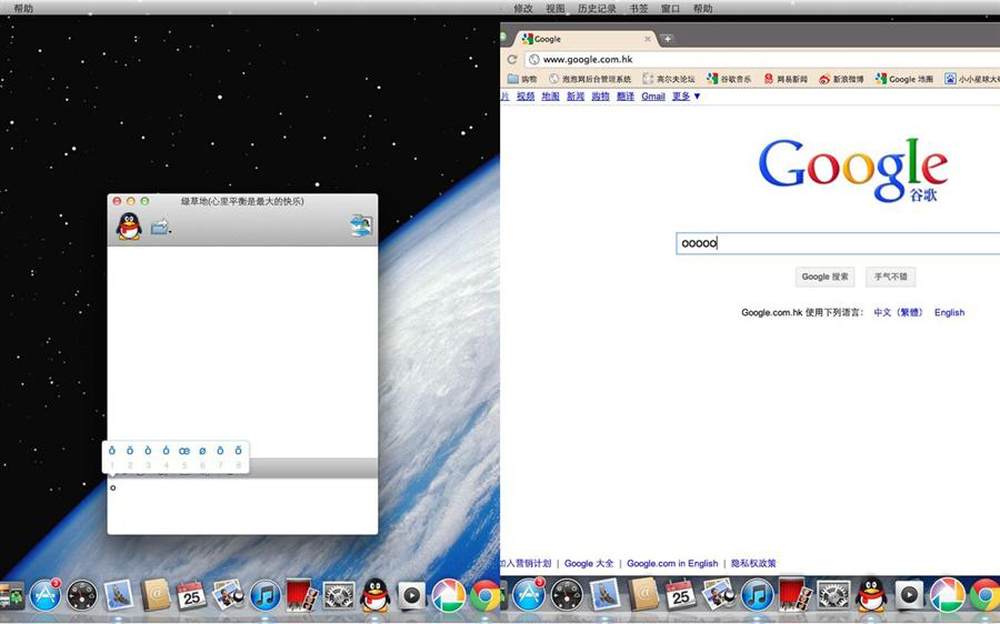Open the 泡泡网后台管理系统 bookmark
This screenshot has height=624, width=1000.
(590, 79)
